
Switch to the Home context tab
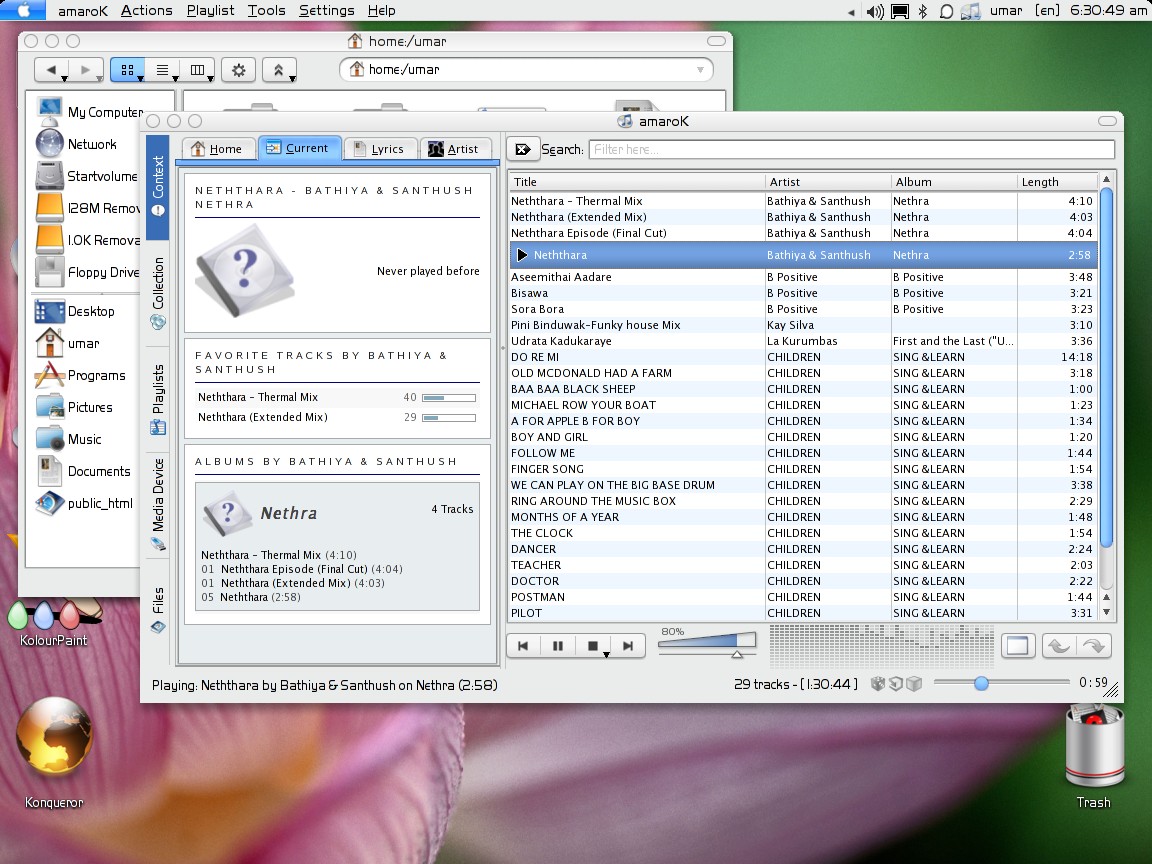click(x=217, y=149)
